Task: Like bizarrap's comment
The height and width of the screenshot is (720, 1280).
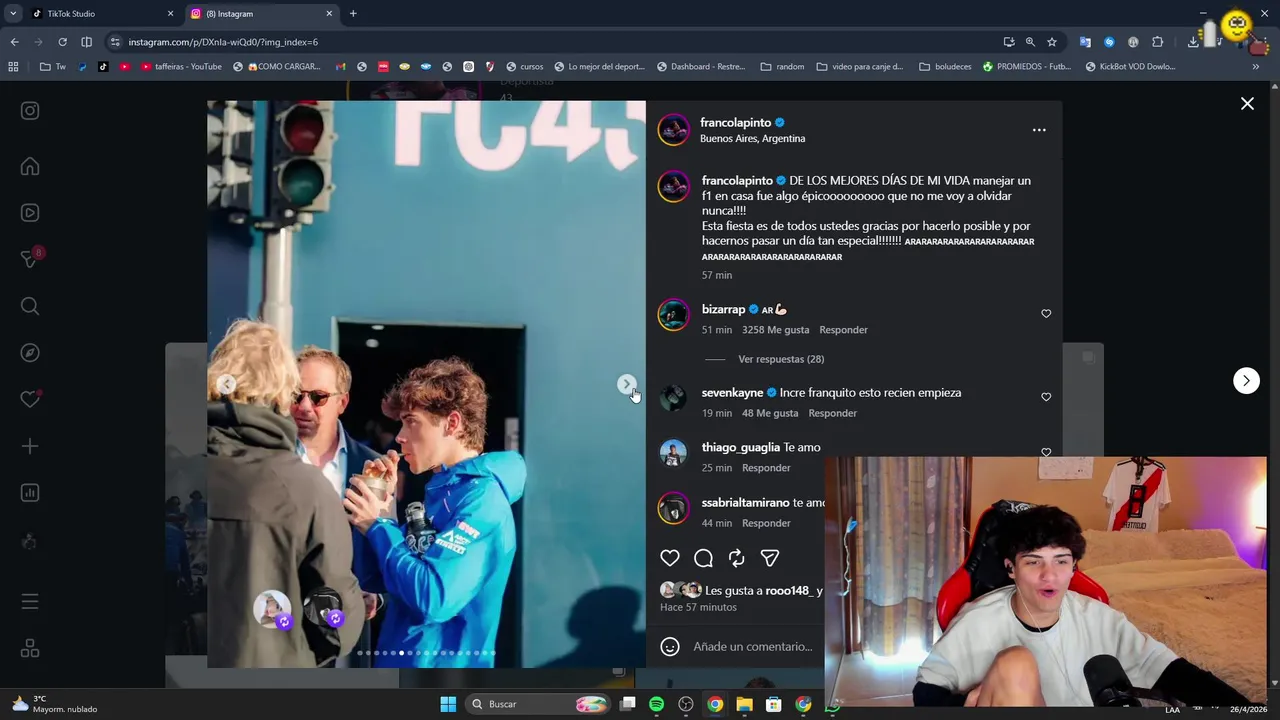Action: click(x=1046, y=314)
